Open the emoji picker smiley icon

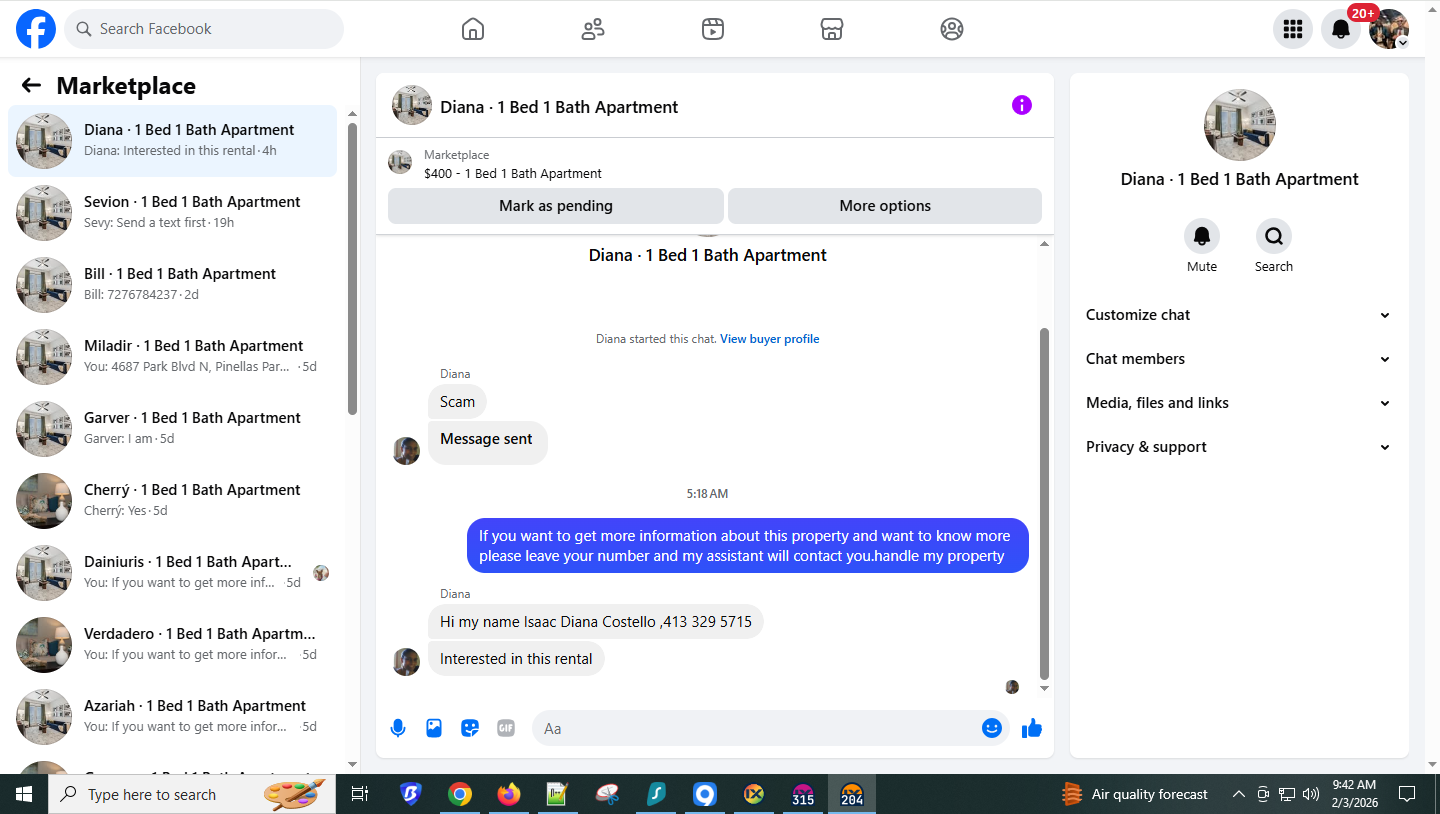pos(992,728)
